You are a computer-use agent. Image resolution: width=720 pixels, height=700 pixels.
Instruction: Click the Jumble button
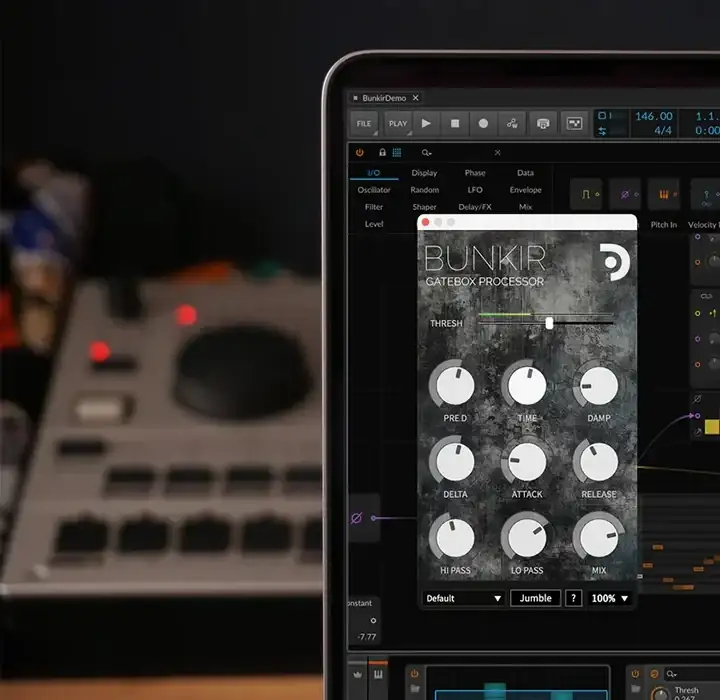tap(535, 598)
